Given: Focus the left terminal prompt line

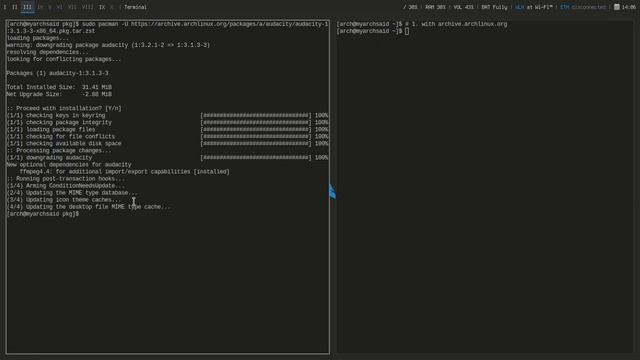Looking at the screenshot, I should pyautogui.click(x=43, y=214).
